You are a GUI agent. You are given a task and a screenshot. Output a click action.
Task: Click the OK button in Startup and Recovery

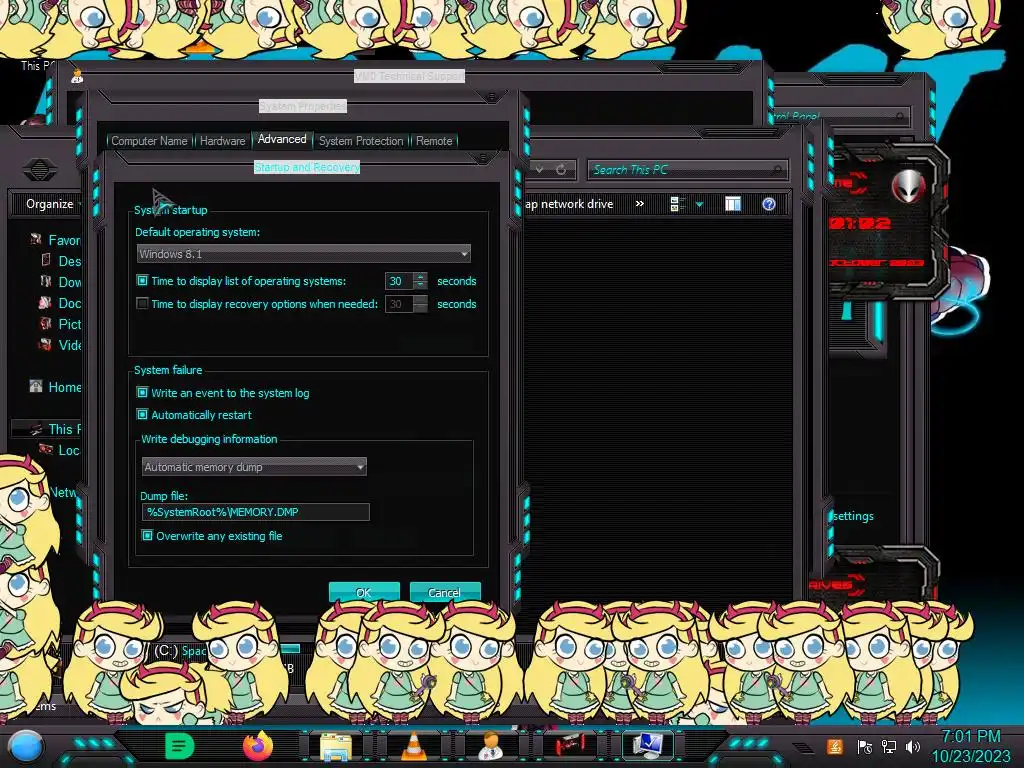point(364,592)
